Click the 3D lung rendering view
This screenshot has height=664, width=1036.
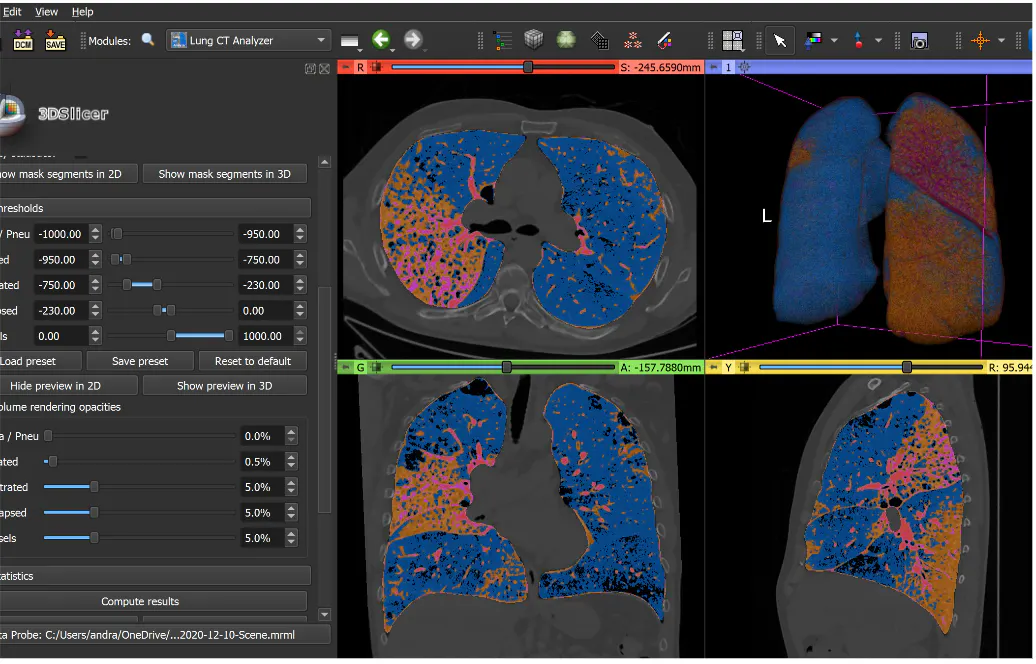click(x=870, y=217)
